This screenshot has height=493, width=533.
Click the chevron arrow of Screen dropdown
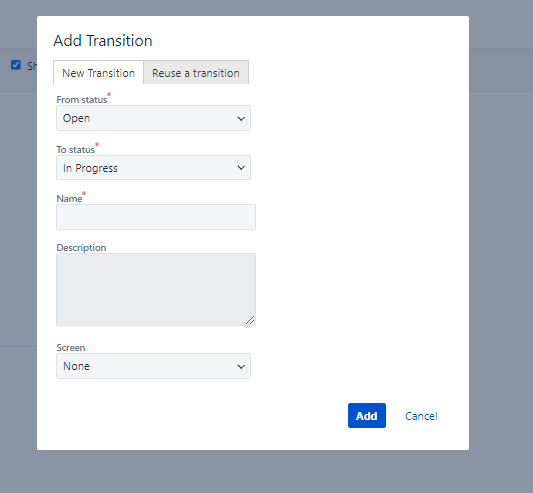(x=241, y=367)
